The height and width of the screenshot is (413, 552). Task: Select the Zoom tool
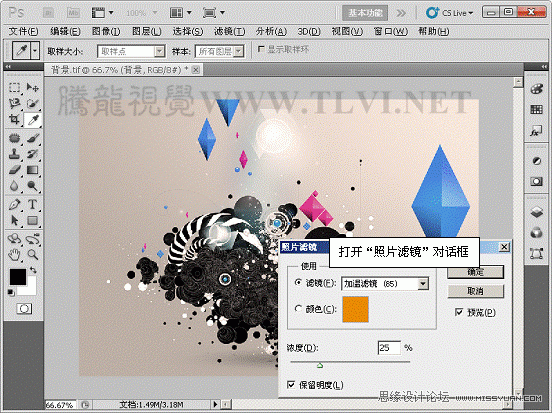click(x=32, y=255)
